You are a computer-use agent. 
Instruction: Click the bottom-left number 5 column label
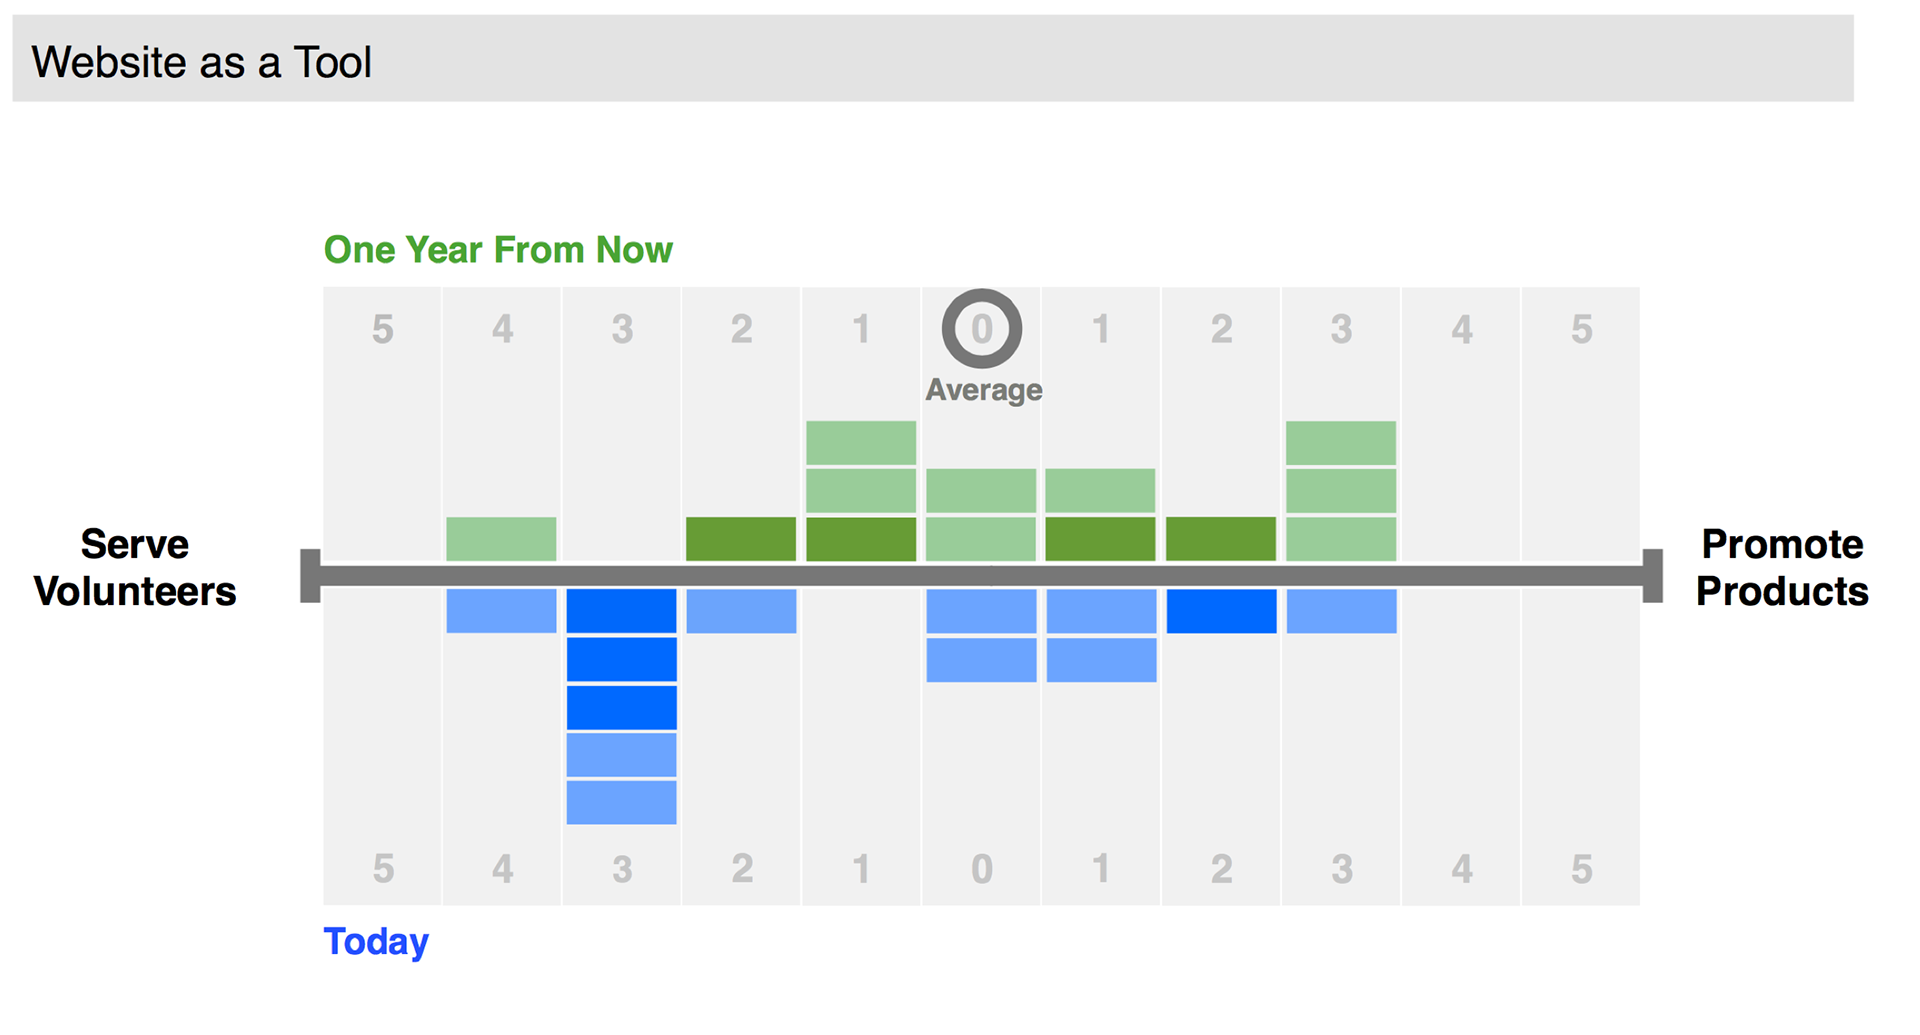[x=383, y=869]
